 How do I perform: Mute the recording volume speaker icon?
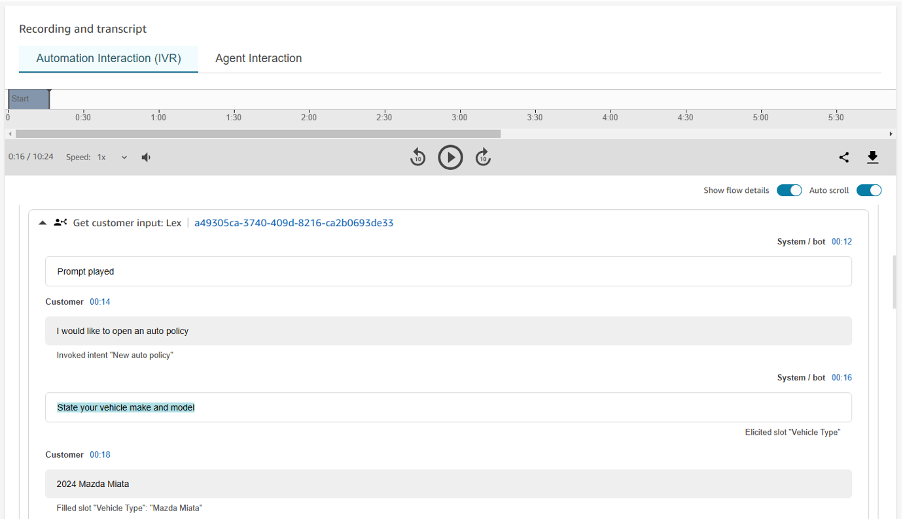click(146, 157)
